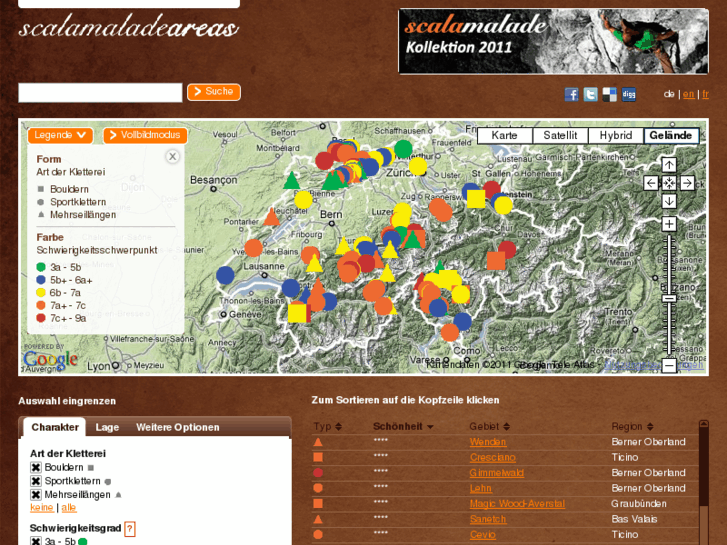
Task: Open the Lage filter tab
Action: 107,427
